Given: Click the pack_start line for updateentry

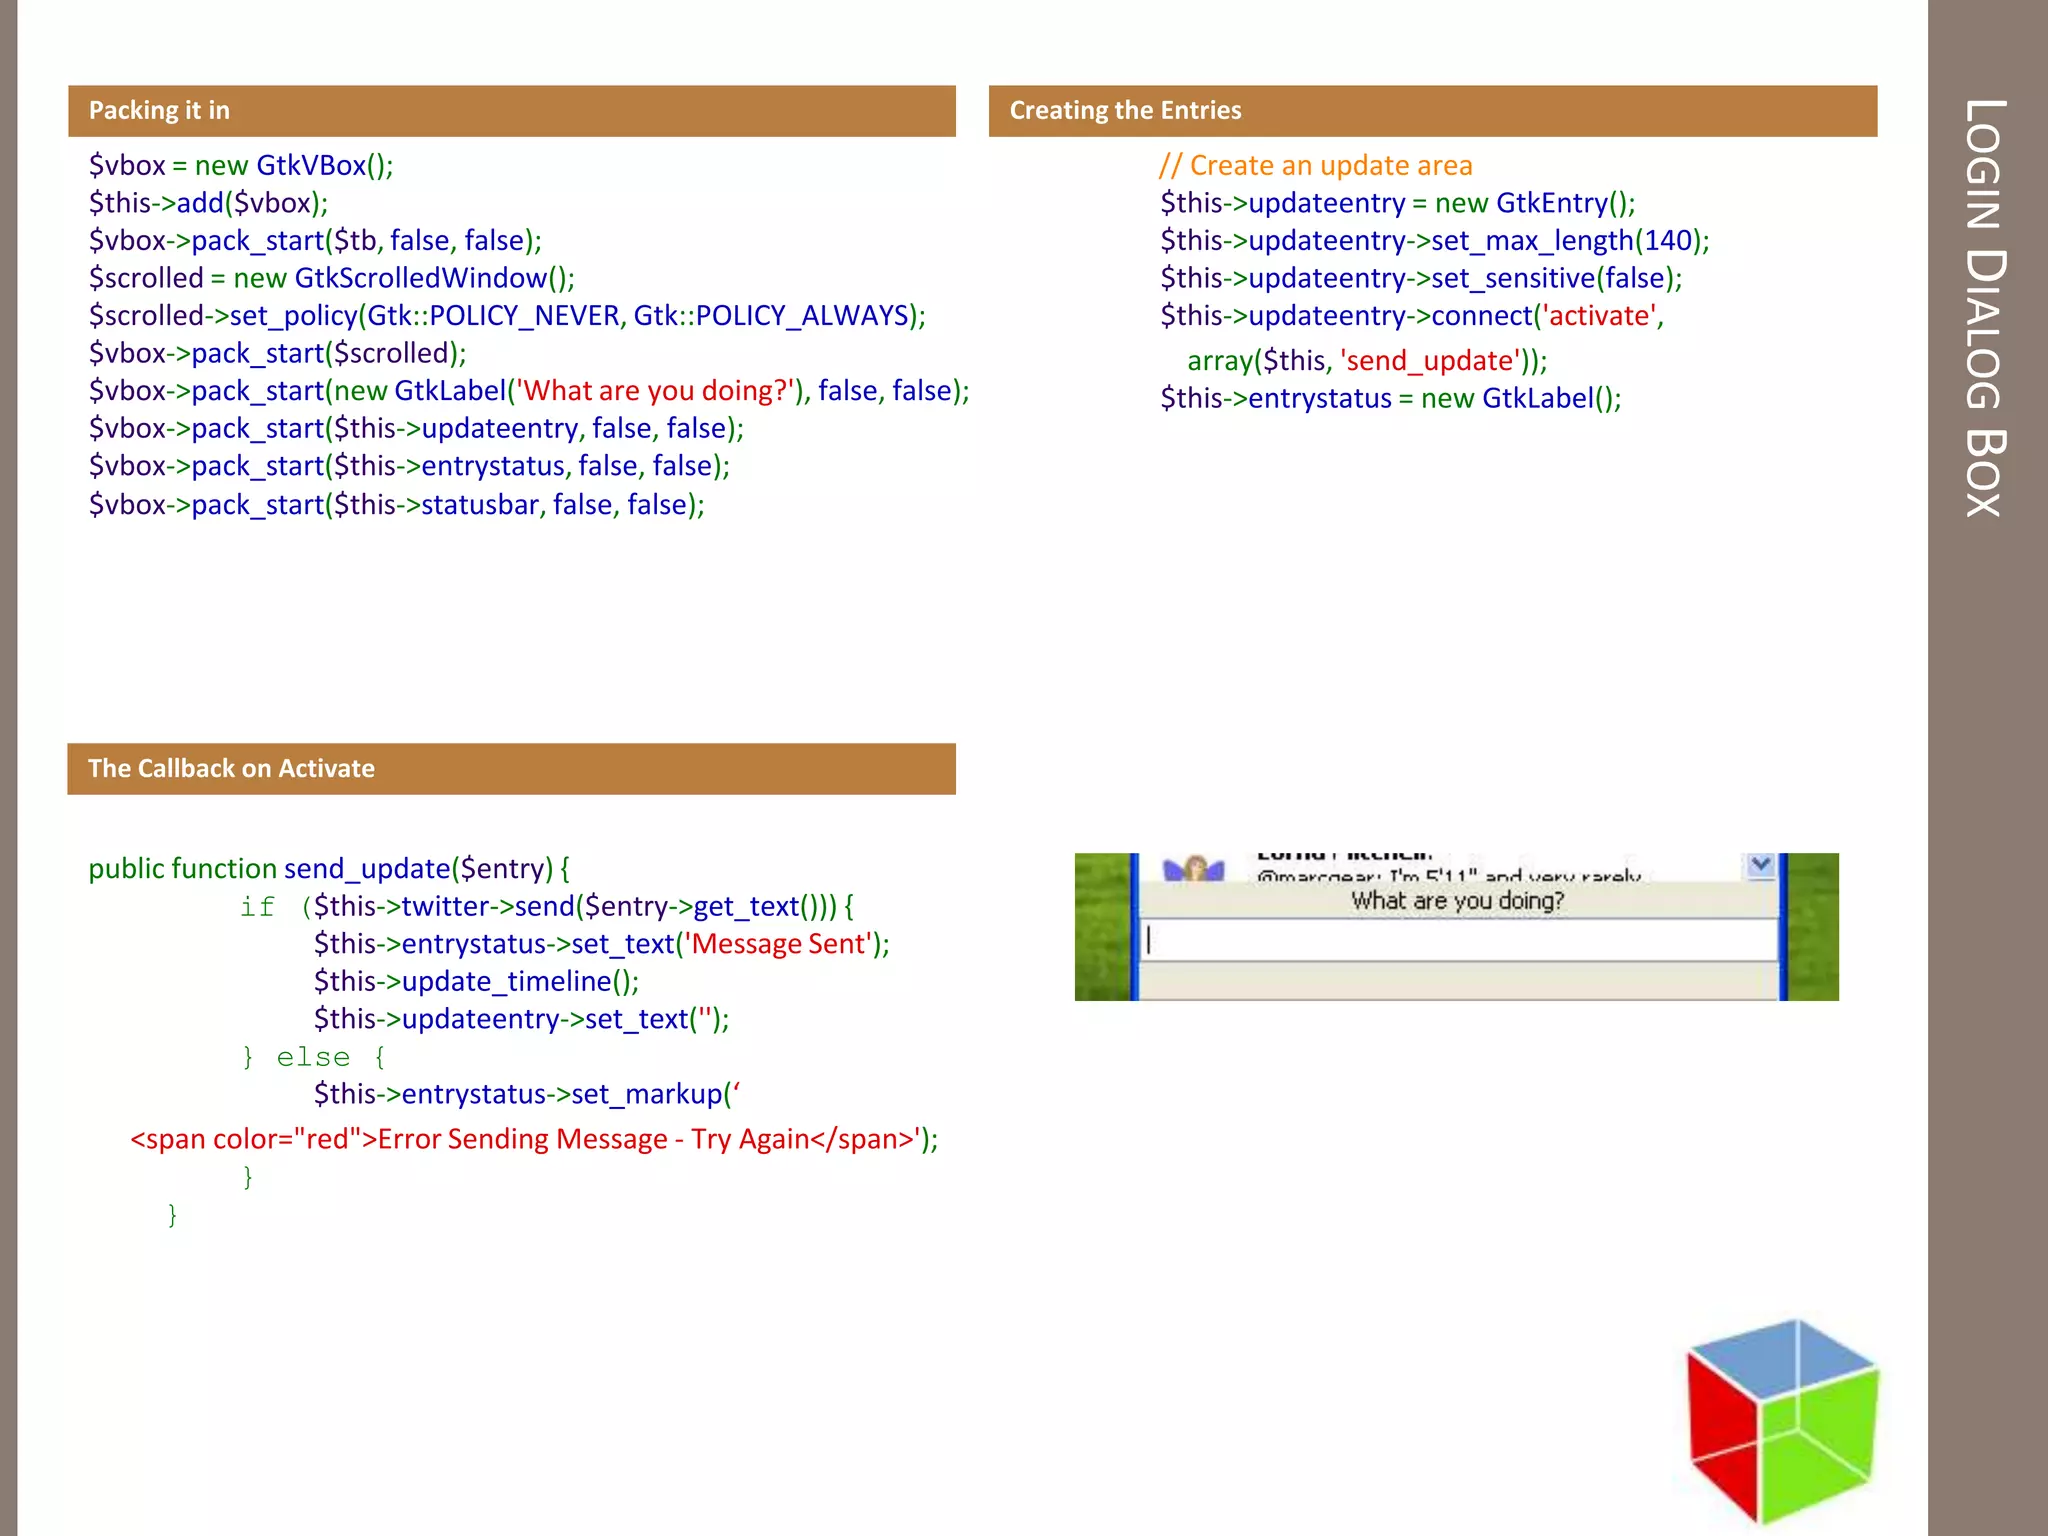Looking at the screenshot, I should (x=416, y=428).
